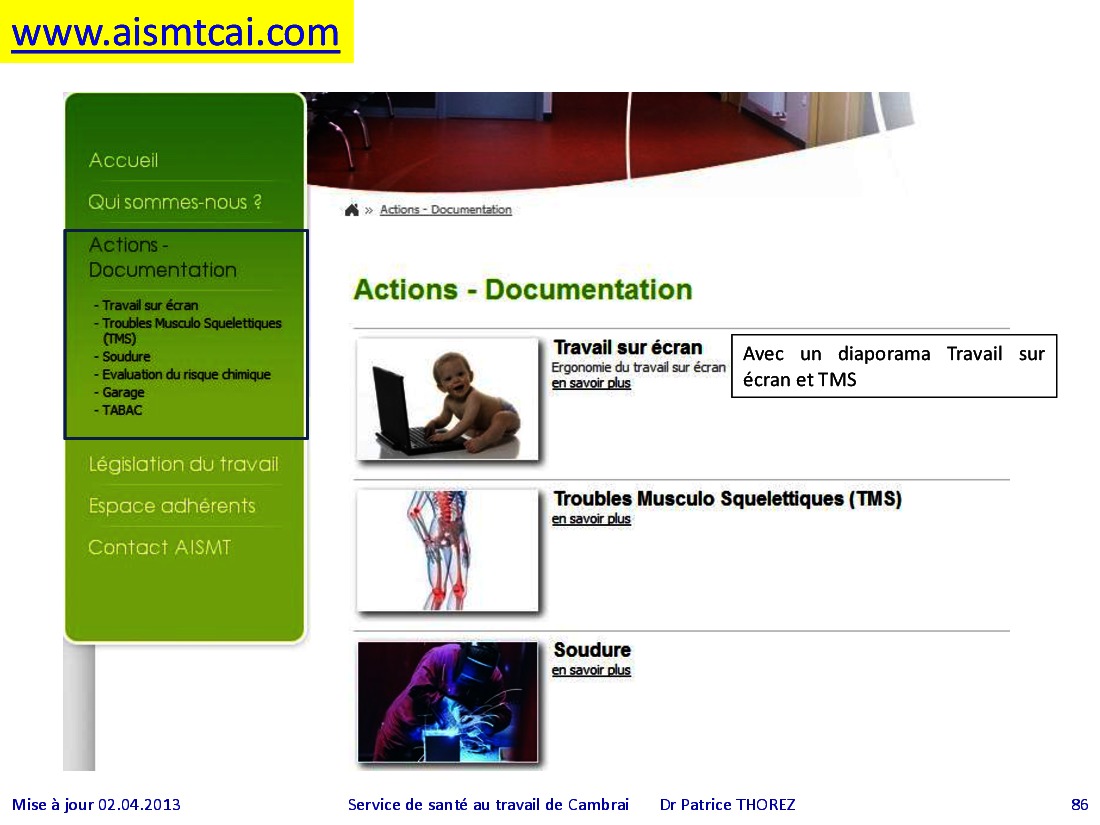Click the home icon in breadcrumb
This screenshot has width=1100, height=825.
click(351, 210)
